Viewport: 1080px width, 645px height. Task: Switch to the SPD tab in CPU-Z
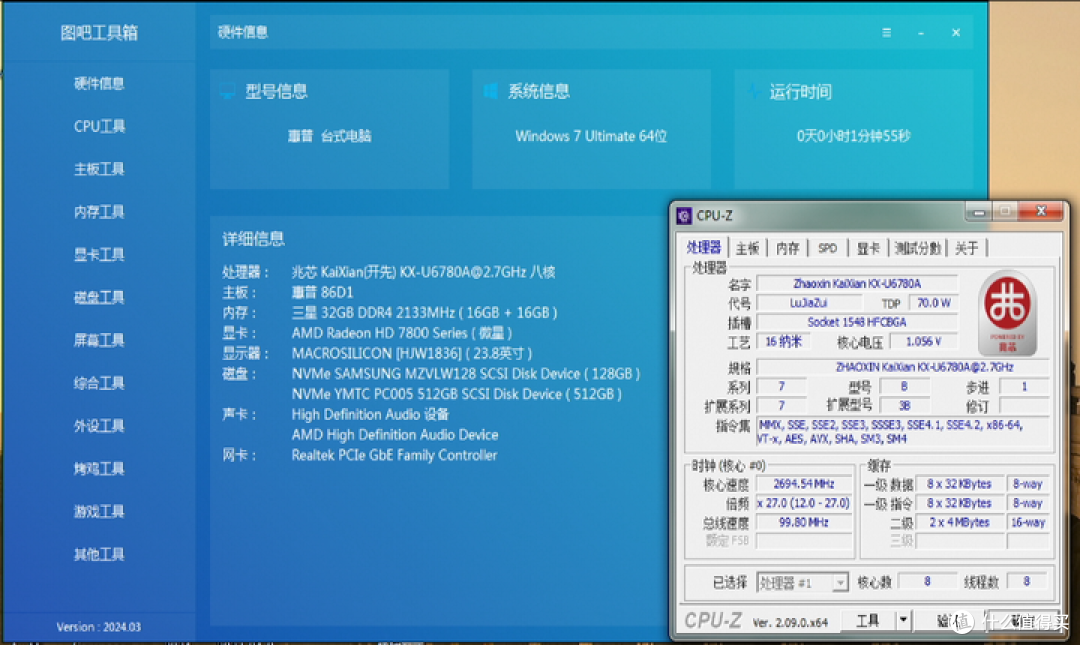[x=827, y=249]
